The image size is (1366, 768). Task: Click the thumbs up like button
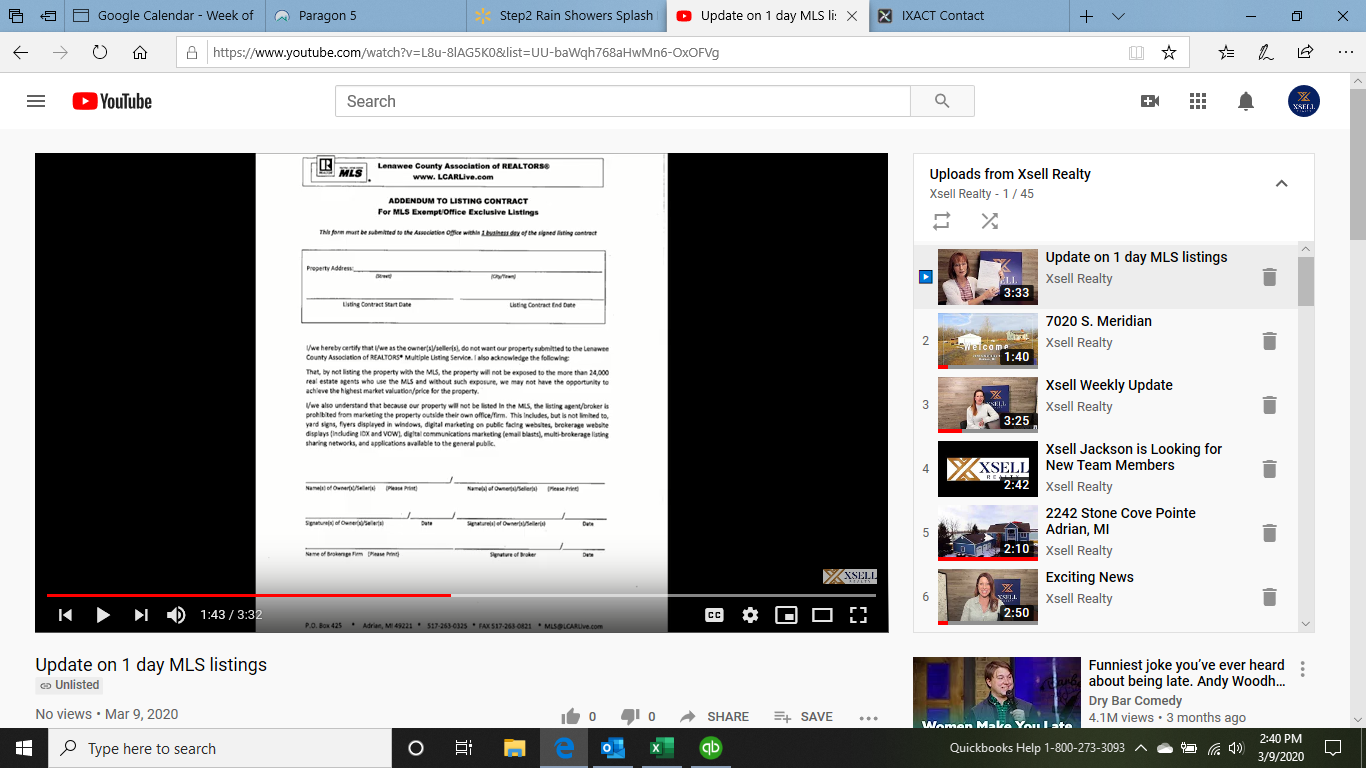[x=571, y=716]
